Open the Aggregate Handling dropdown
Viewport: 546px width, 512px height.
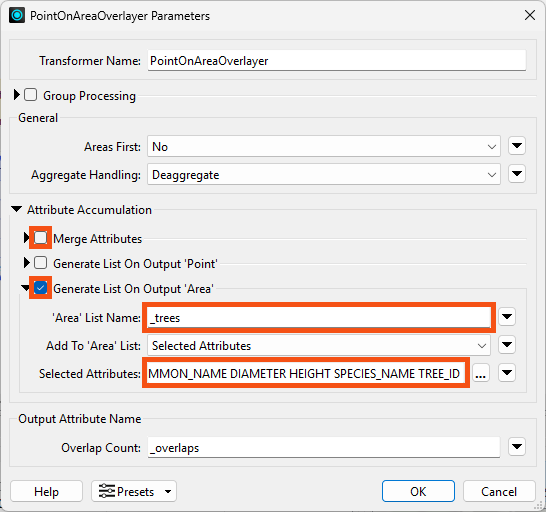[324, 174]
